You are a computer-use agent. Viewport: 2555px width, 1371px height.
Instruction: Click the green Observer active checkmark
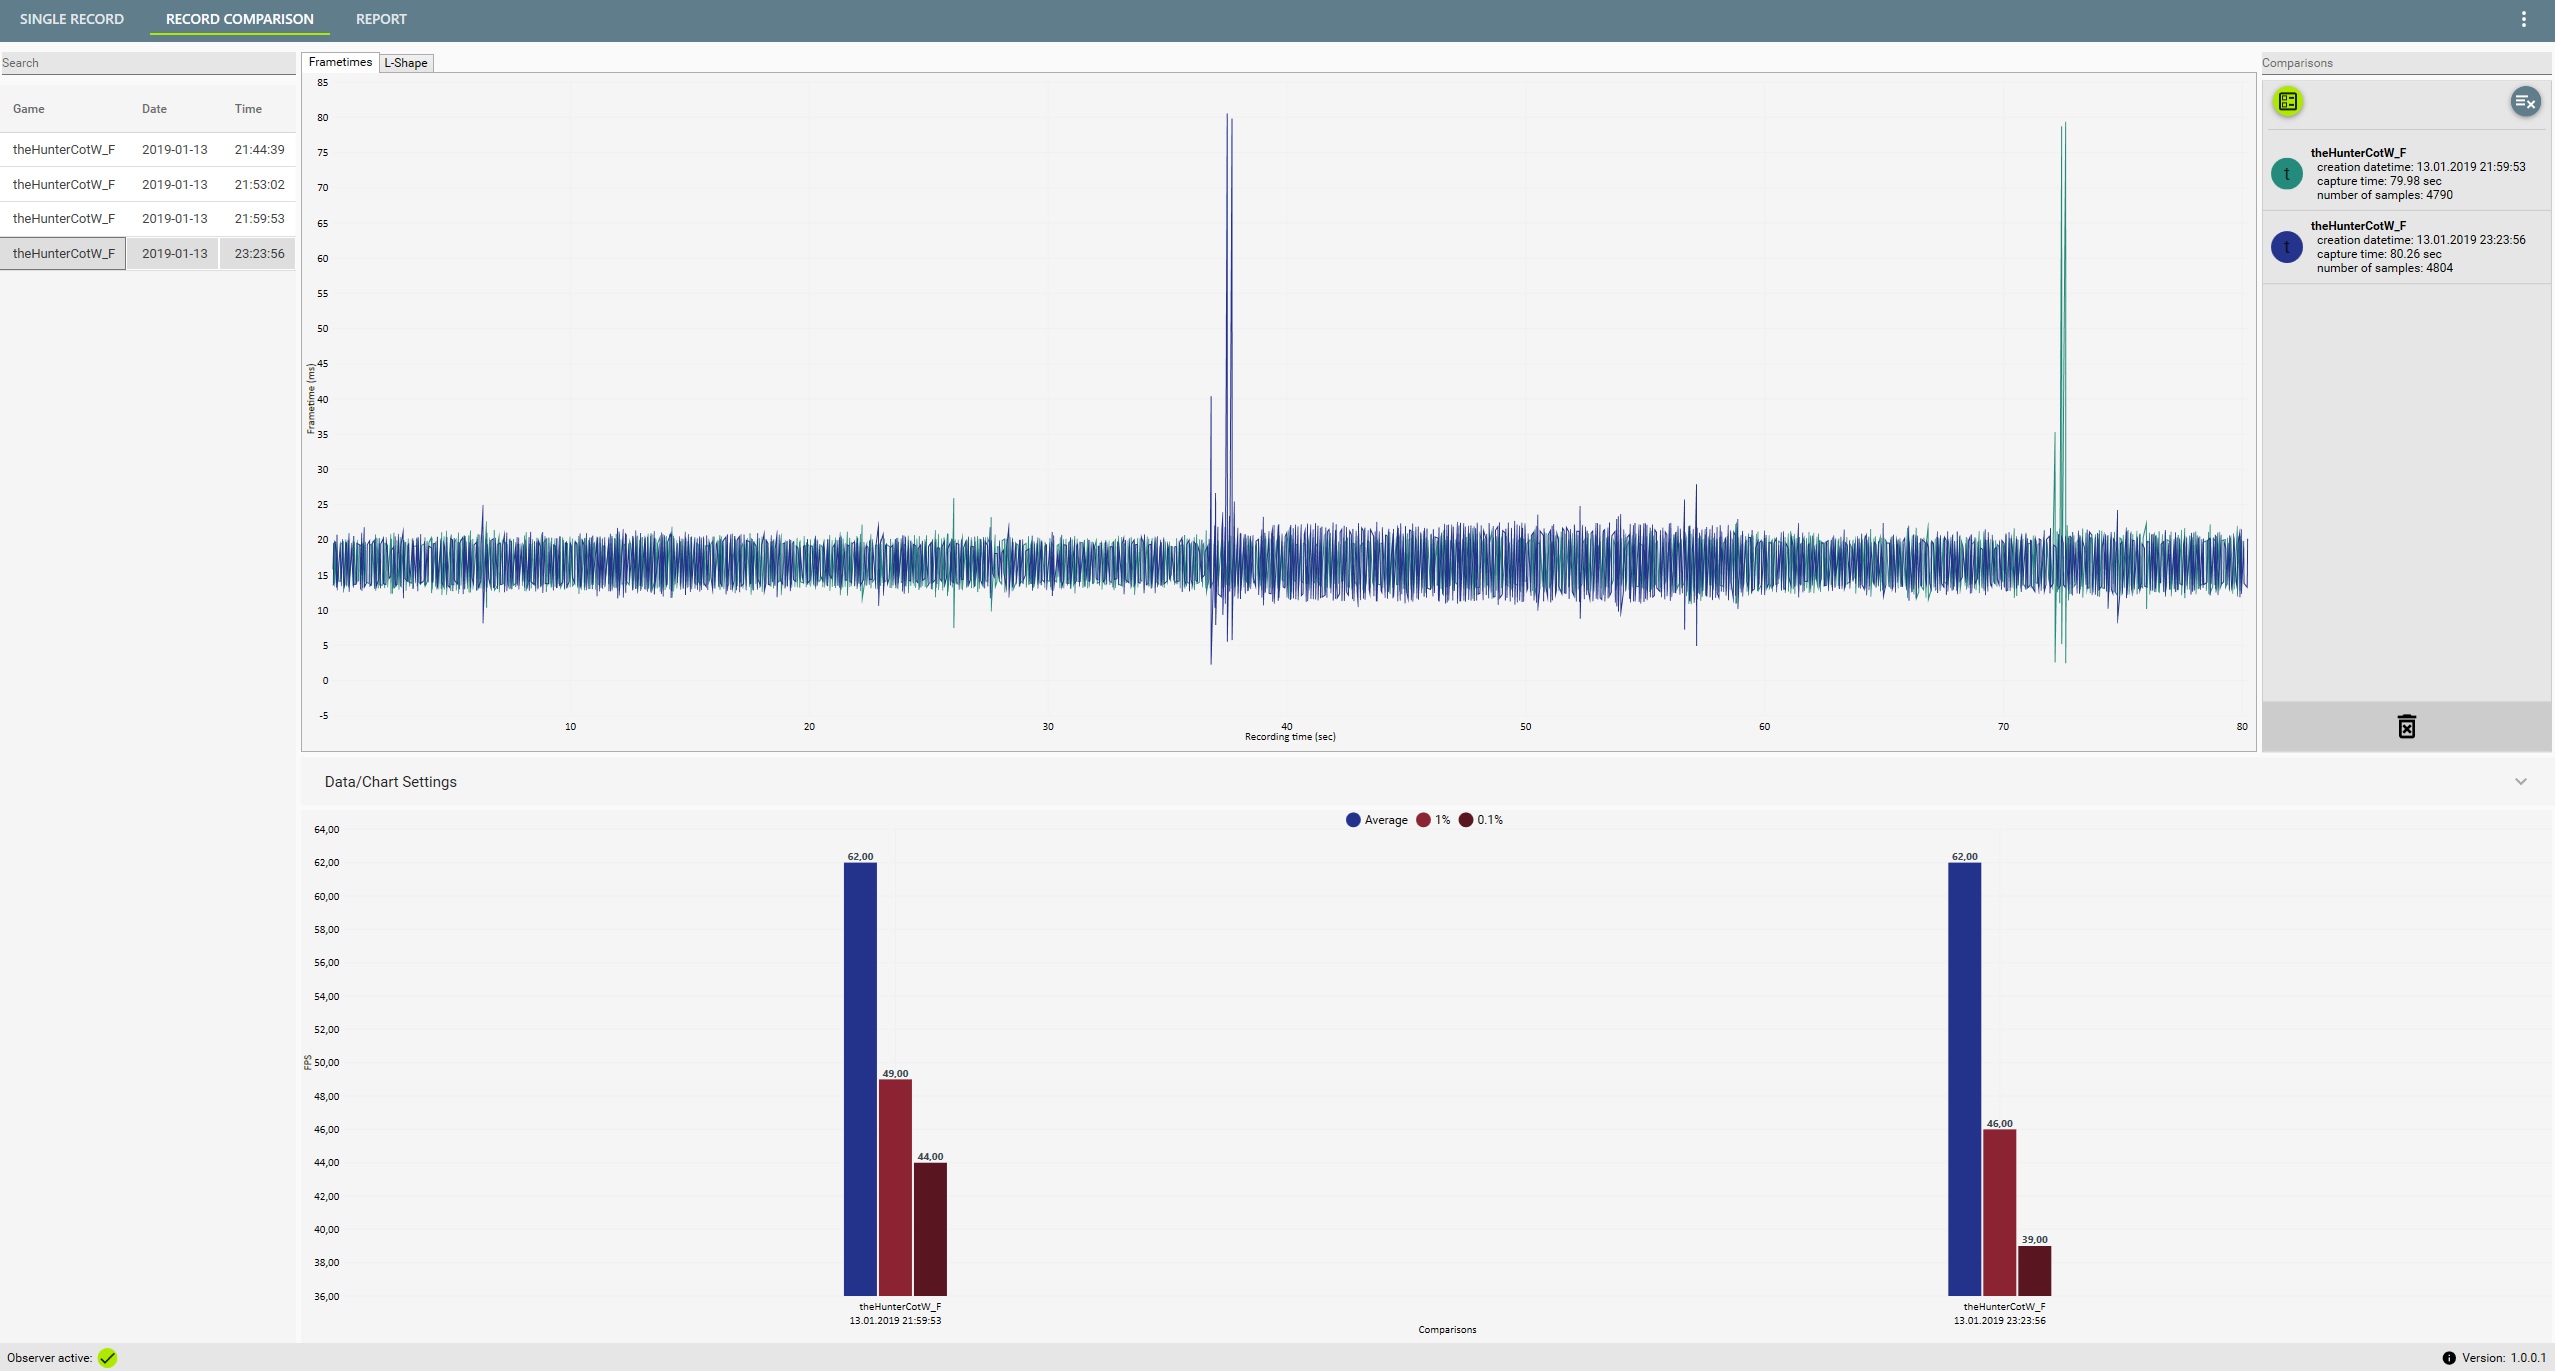108,1358
